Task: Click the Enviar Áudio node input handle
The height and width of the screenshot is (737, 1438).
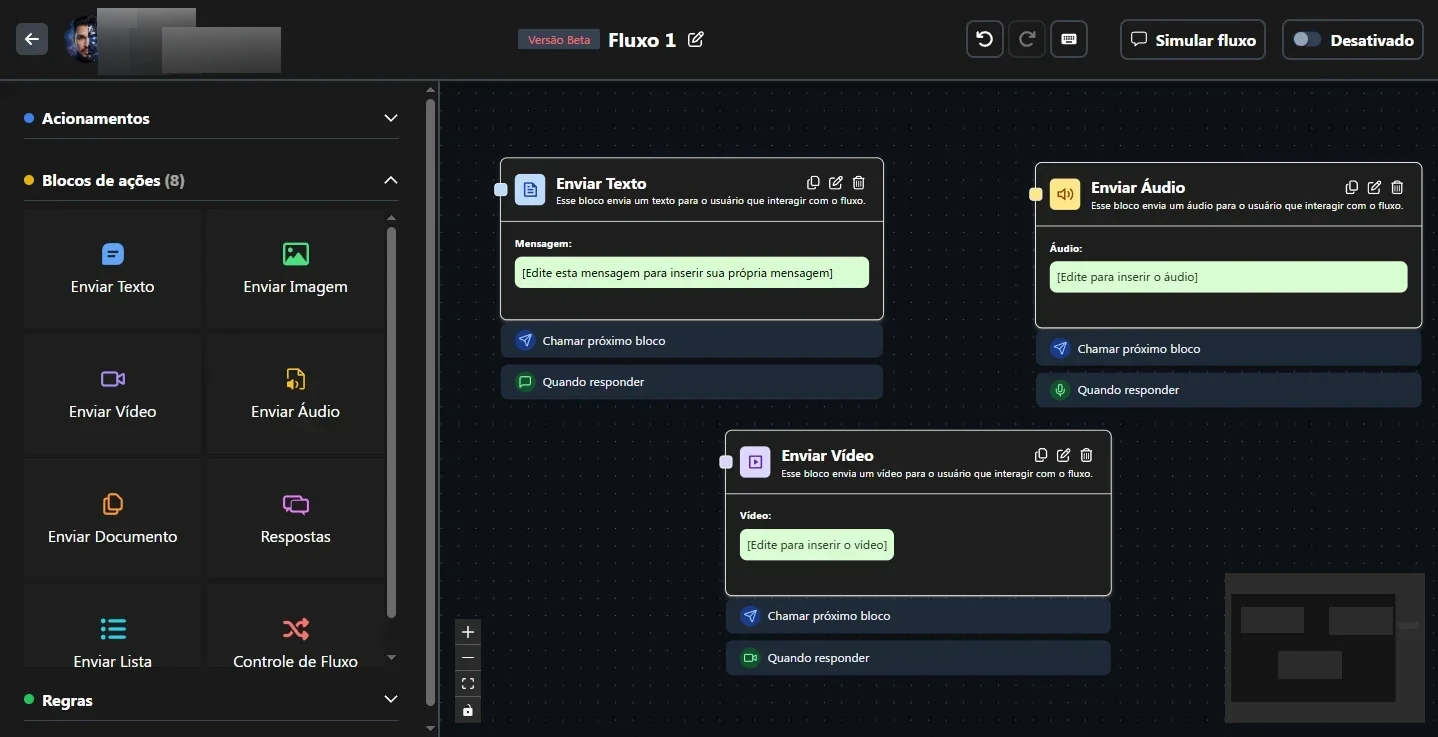Action: point(1036,194)
